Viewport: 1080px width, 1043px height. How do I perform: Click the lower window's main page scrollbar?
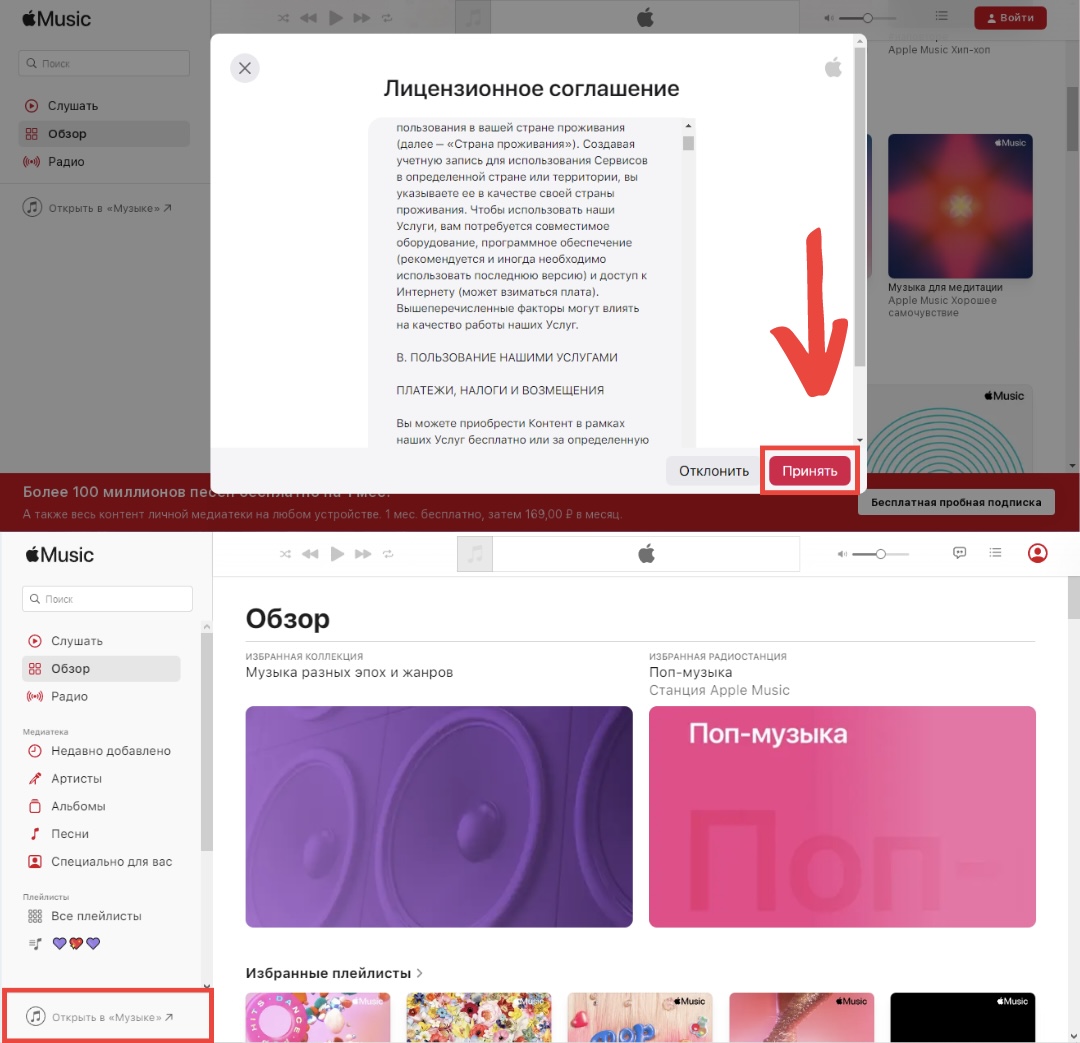tap(1073, 598)
